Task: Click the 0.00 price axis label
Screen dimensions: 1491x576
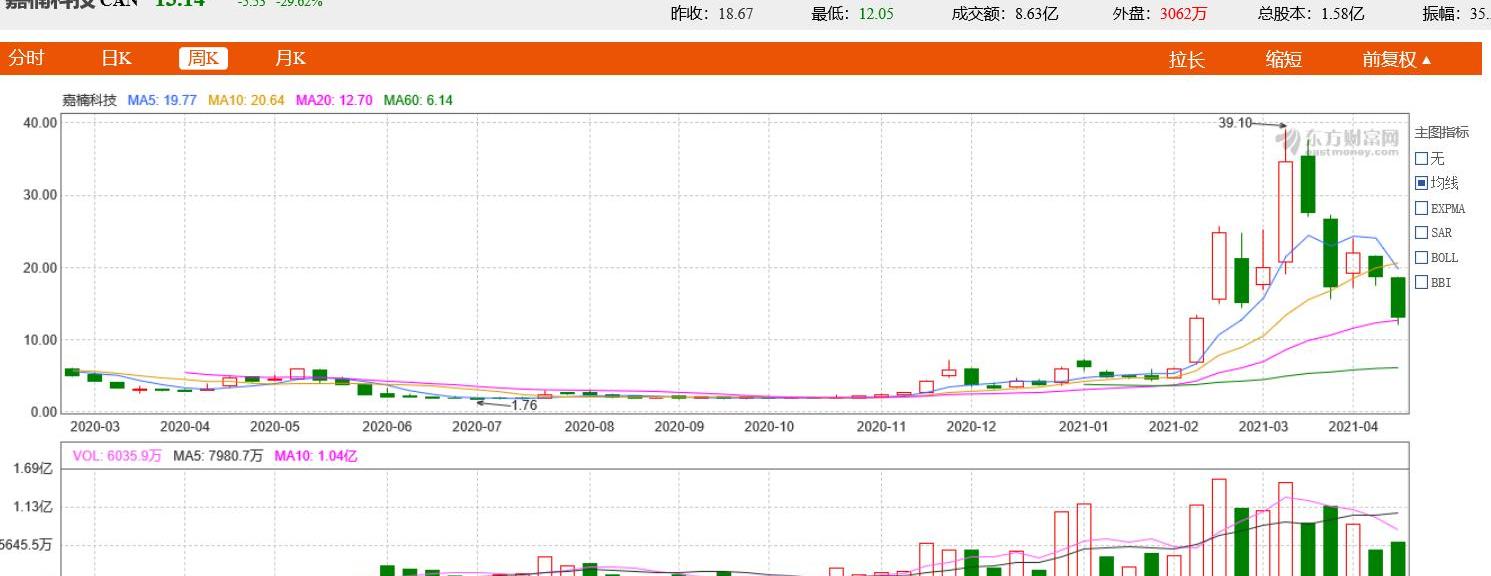Action: [x=44, y=412]
